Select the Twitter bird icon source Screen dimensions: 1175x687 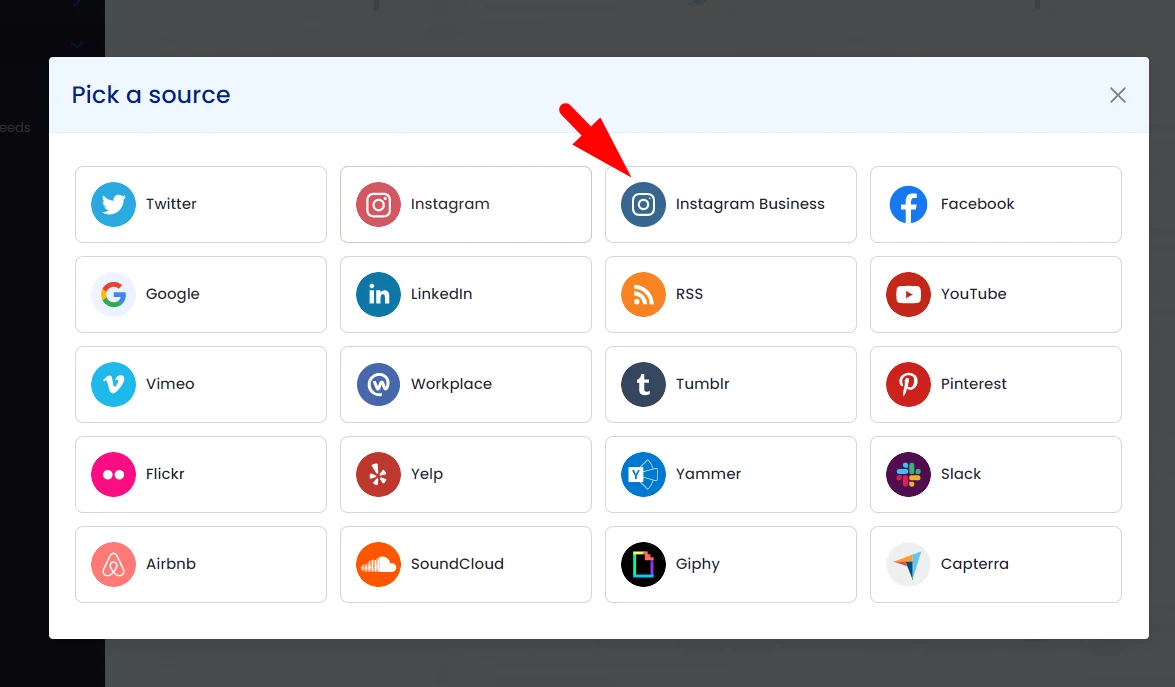tap(113, 205)
